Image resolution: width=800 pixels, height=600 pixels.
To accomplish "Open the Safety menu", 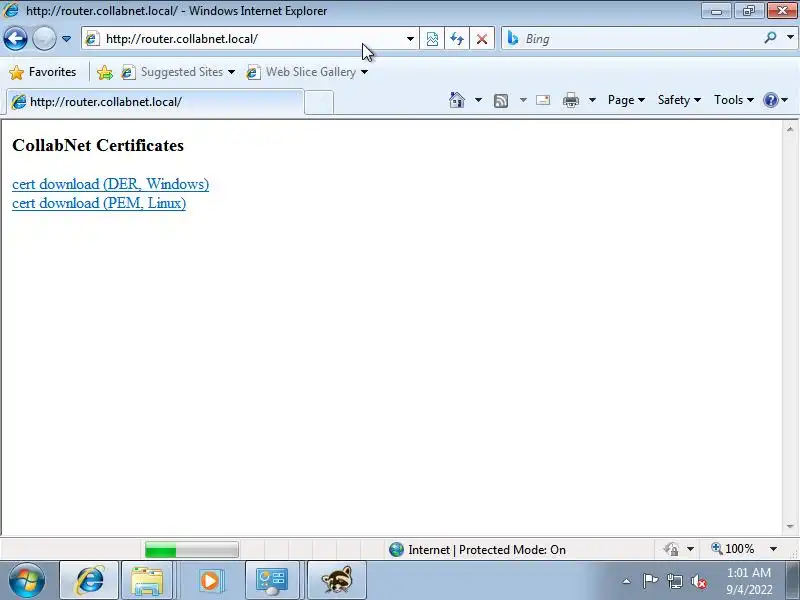I will (x=679, y=100).
